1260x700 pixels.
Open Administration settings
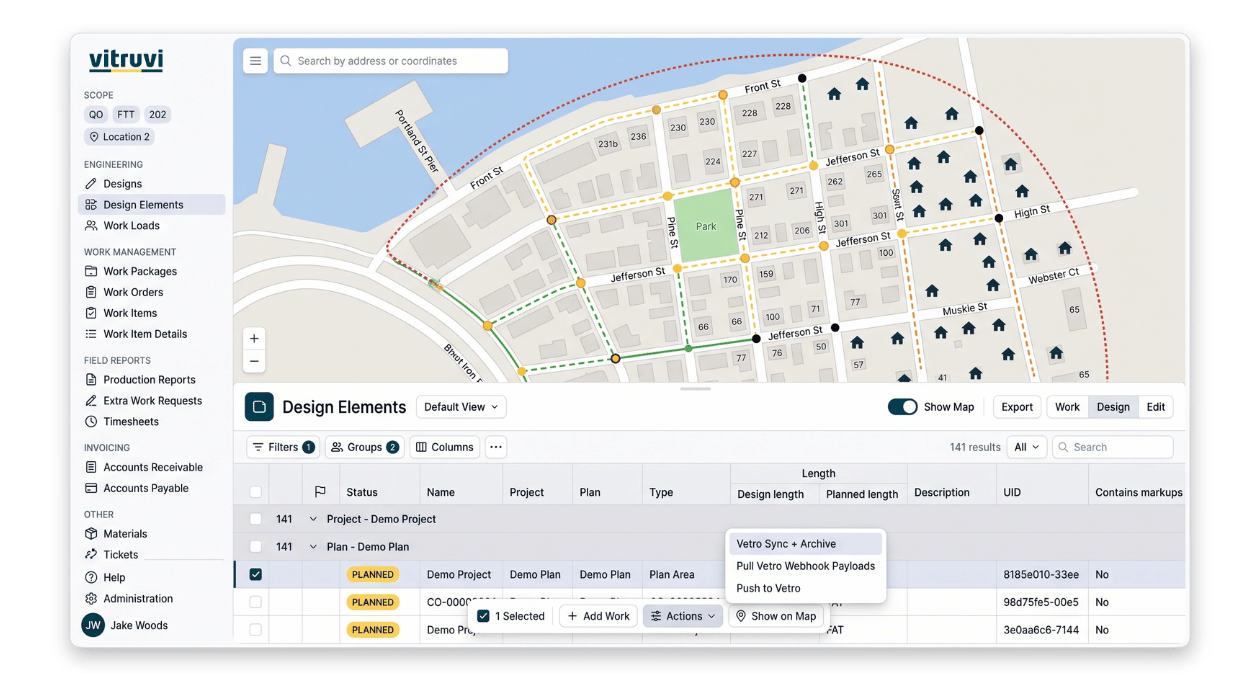[138, 599]
